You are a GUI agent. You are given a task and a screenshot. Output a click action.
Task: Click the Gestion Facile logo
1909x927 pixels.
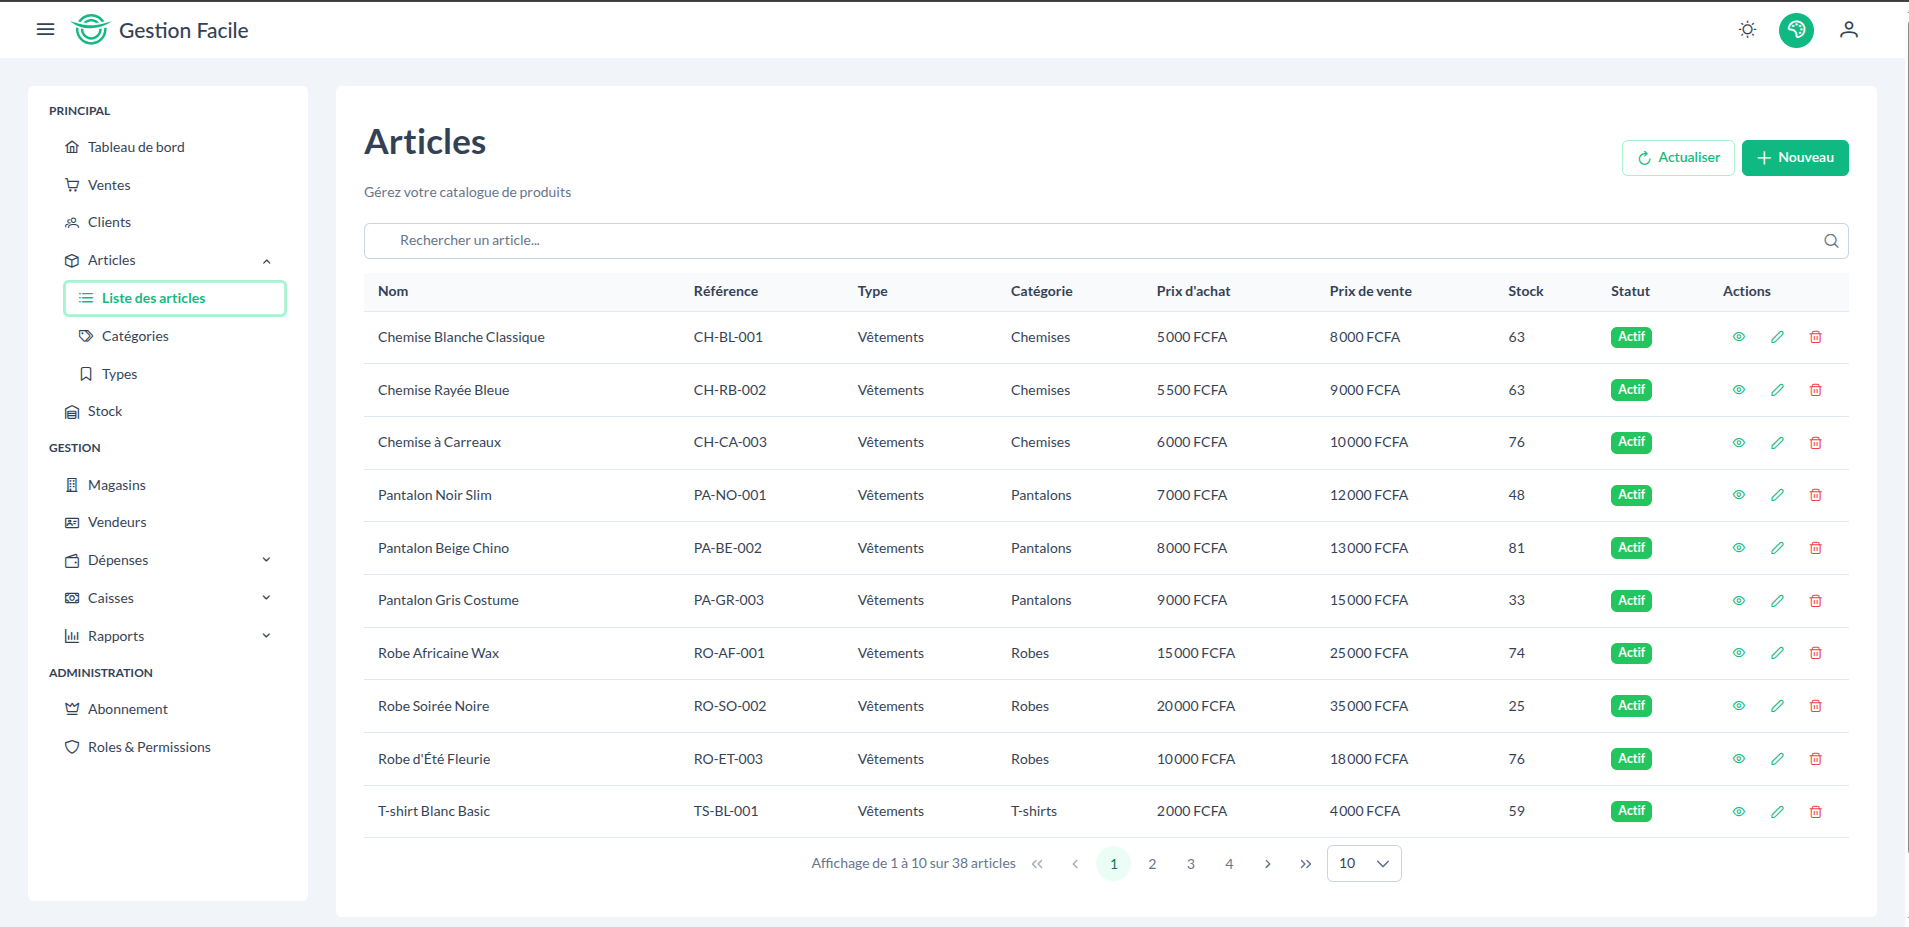coord(160,30)
